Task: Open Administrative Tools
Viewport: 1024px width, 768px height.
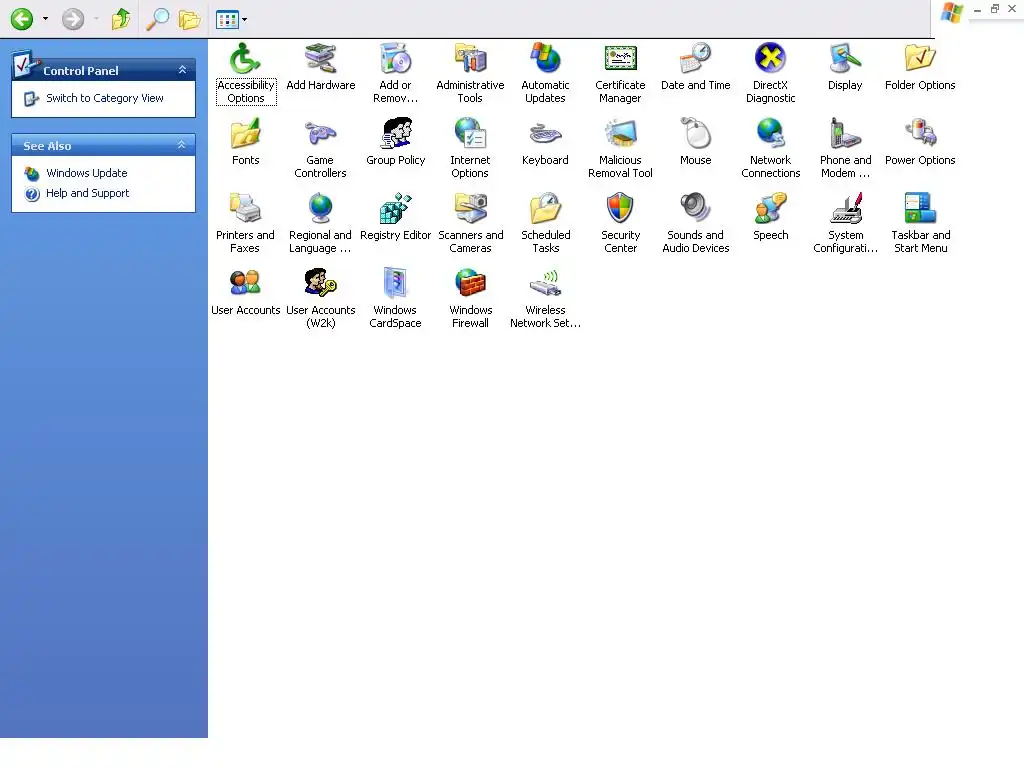Action: click(470, 73)
